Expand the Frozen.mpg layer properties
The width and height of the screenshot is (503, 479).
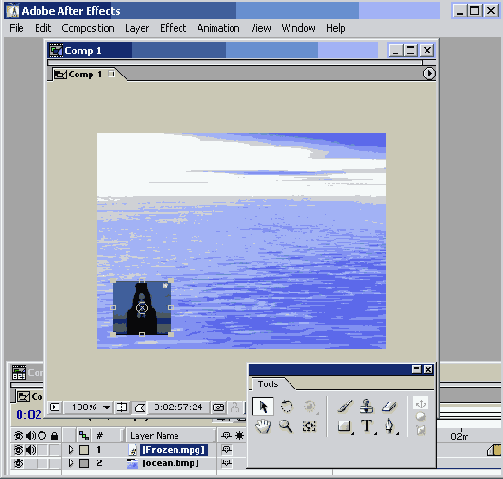pos(71,450)
